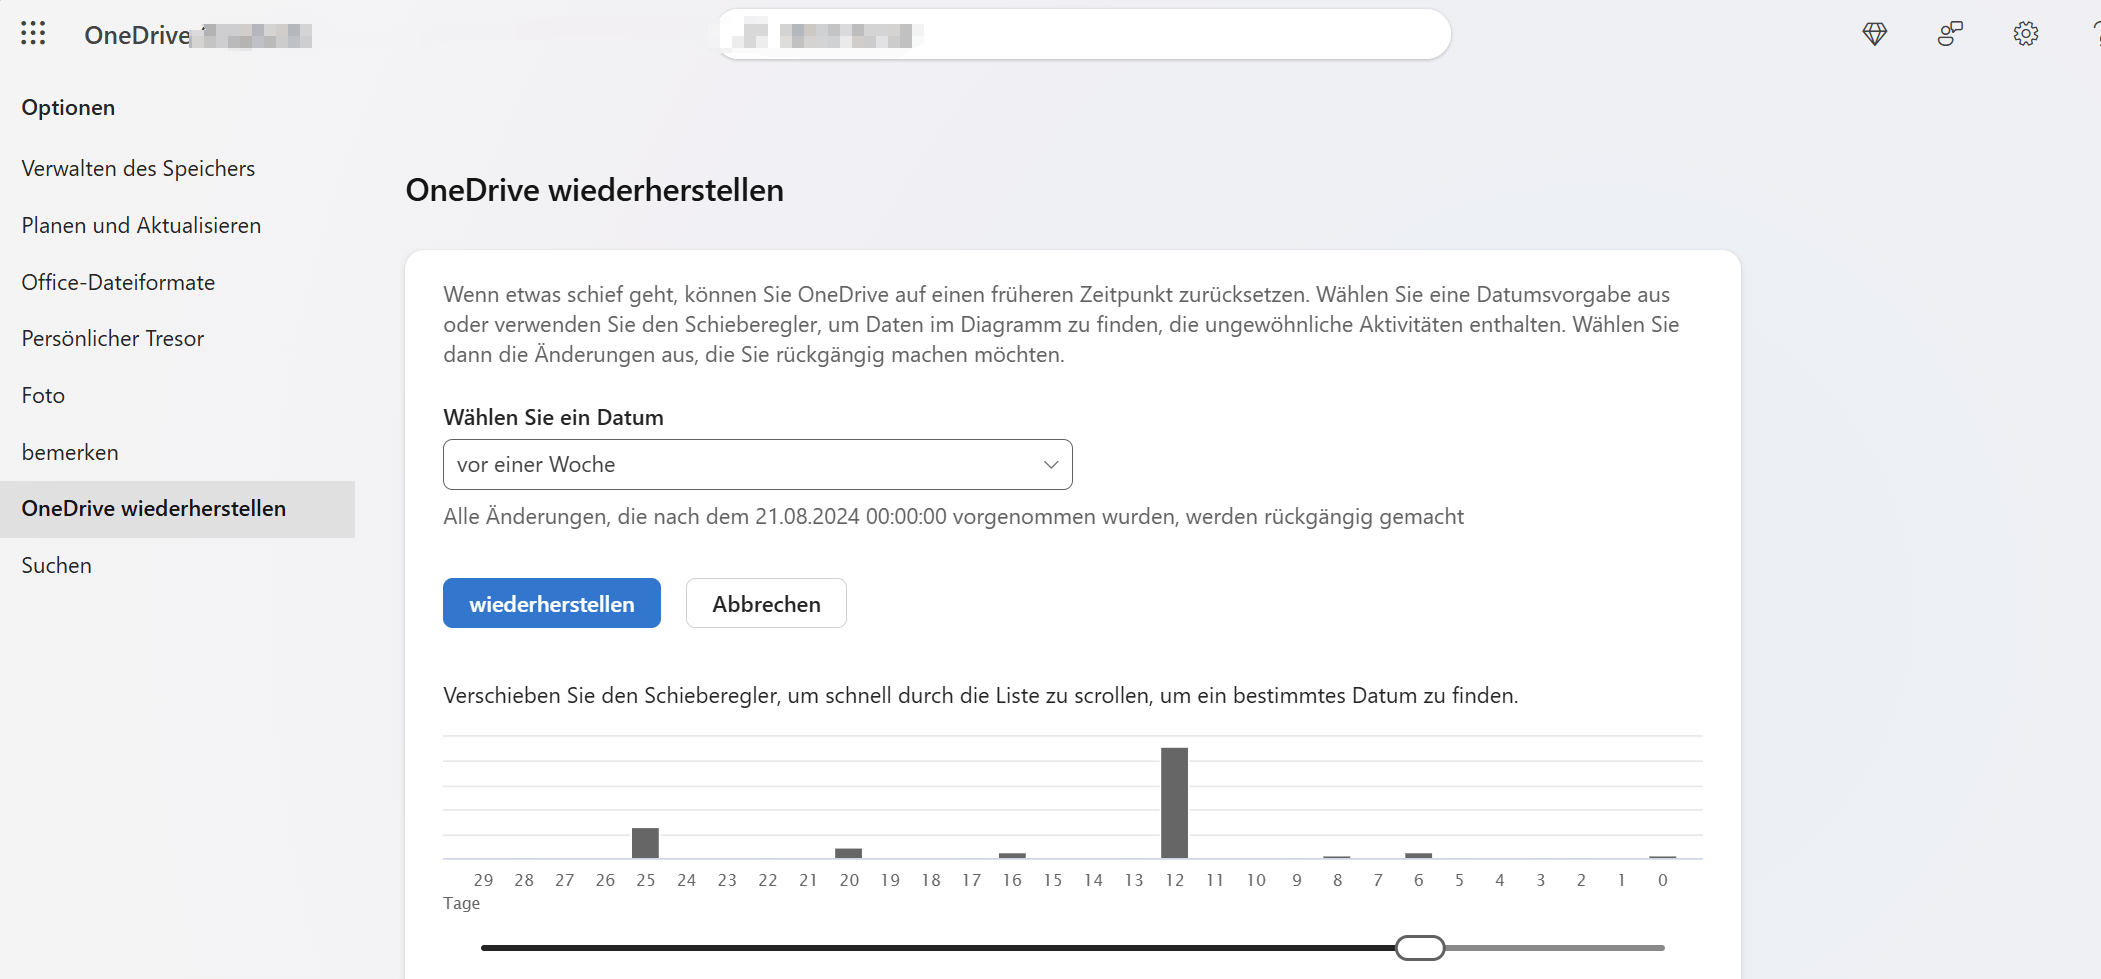Viewport: 2101px width, 979px height.
Task: Open the app launcher grid icon
Action: 33,34
